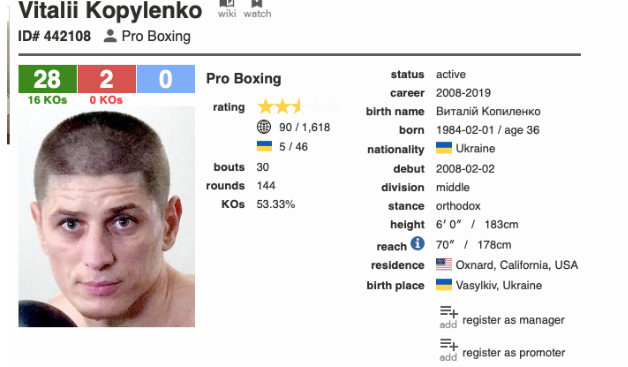Open the Oxnard, California, USA residence link
This screenshot has height=367, width=628.
click(517, 265)
